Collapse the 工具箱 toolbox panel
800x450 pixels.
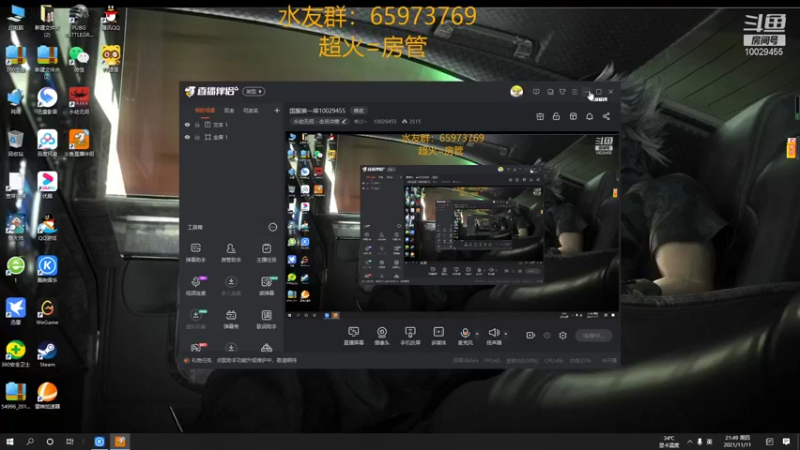tap(272, 227)
